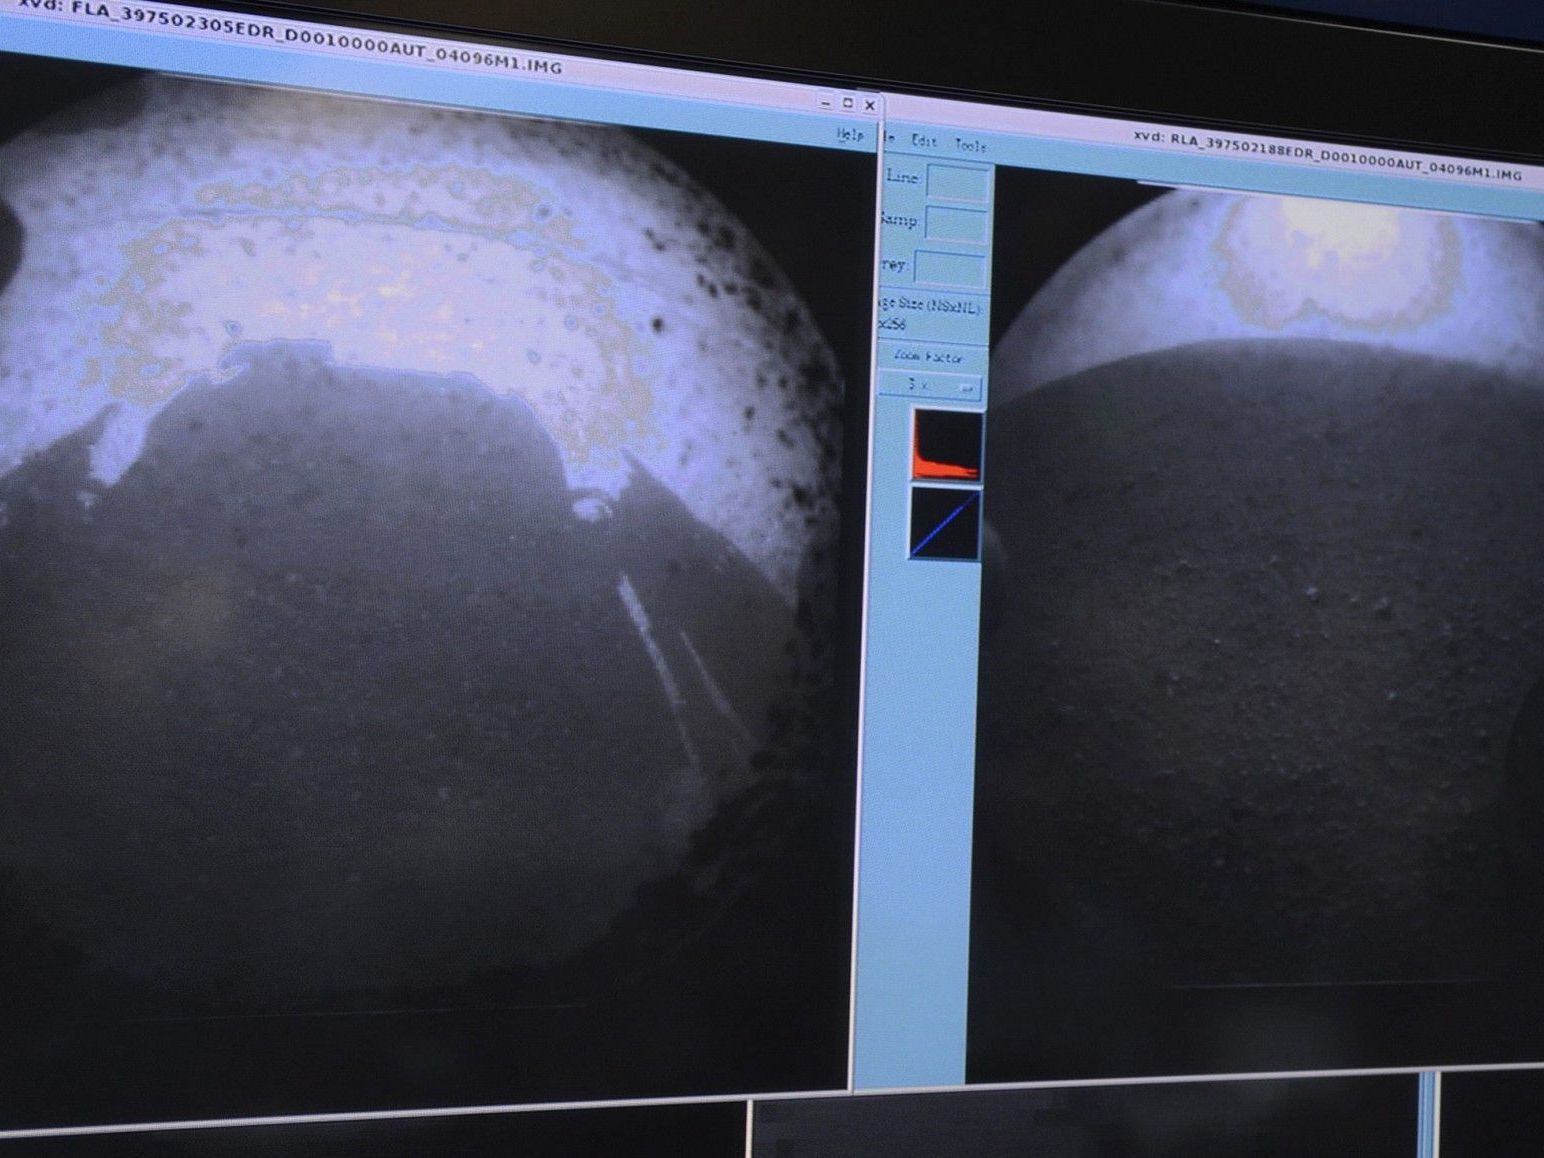This screenshot has width=1544, height=1158.
Task: Click the Samp value field
Action: pos(956,224)
